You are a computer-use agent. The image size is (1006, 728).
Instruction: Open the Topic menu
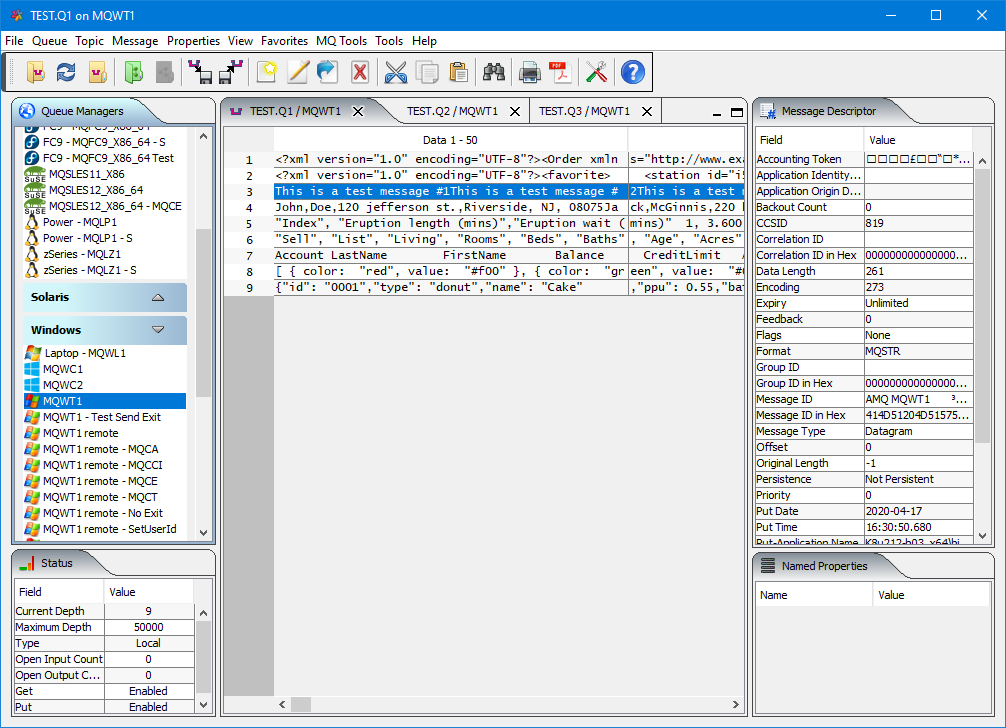click(89, 41)
